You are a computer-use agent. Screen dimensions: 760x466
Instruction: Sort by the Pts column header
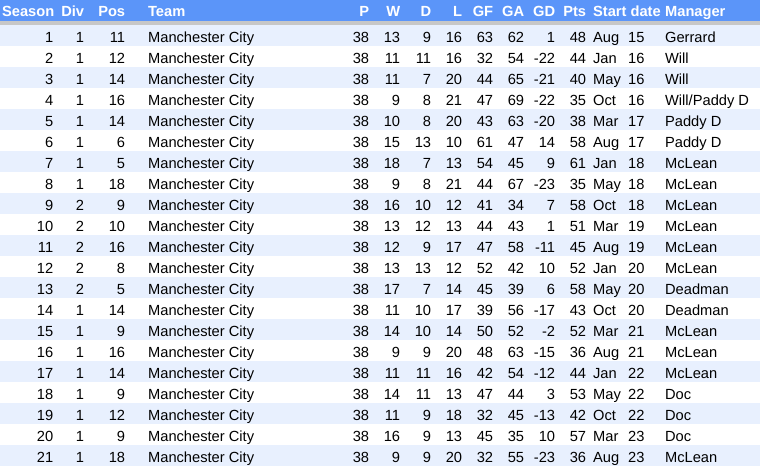pyautogui.click(x=574, y=11)
